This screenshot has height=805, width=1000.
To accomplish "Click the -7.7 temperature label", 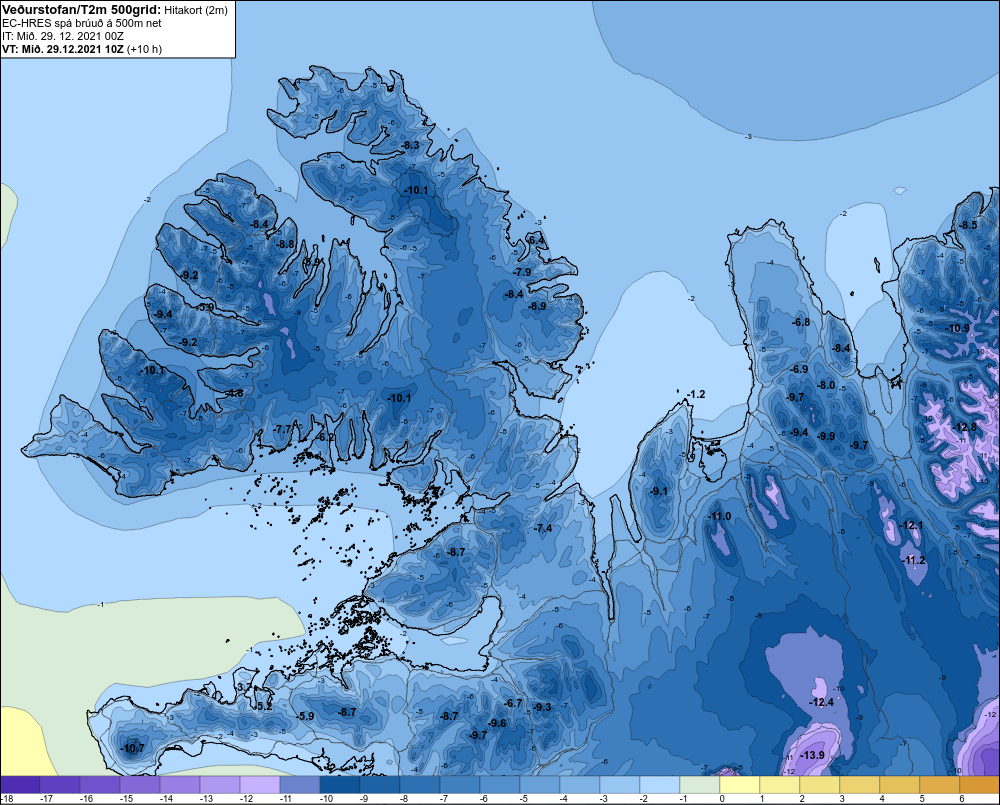I will click(x=283, y=429).
